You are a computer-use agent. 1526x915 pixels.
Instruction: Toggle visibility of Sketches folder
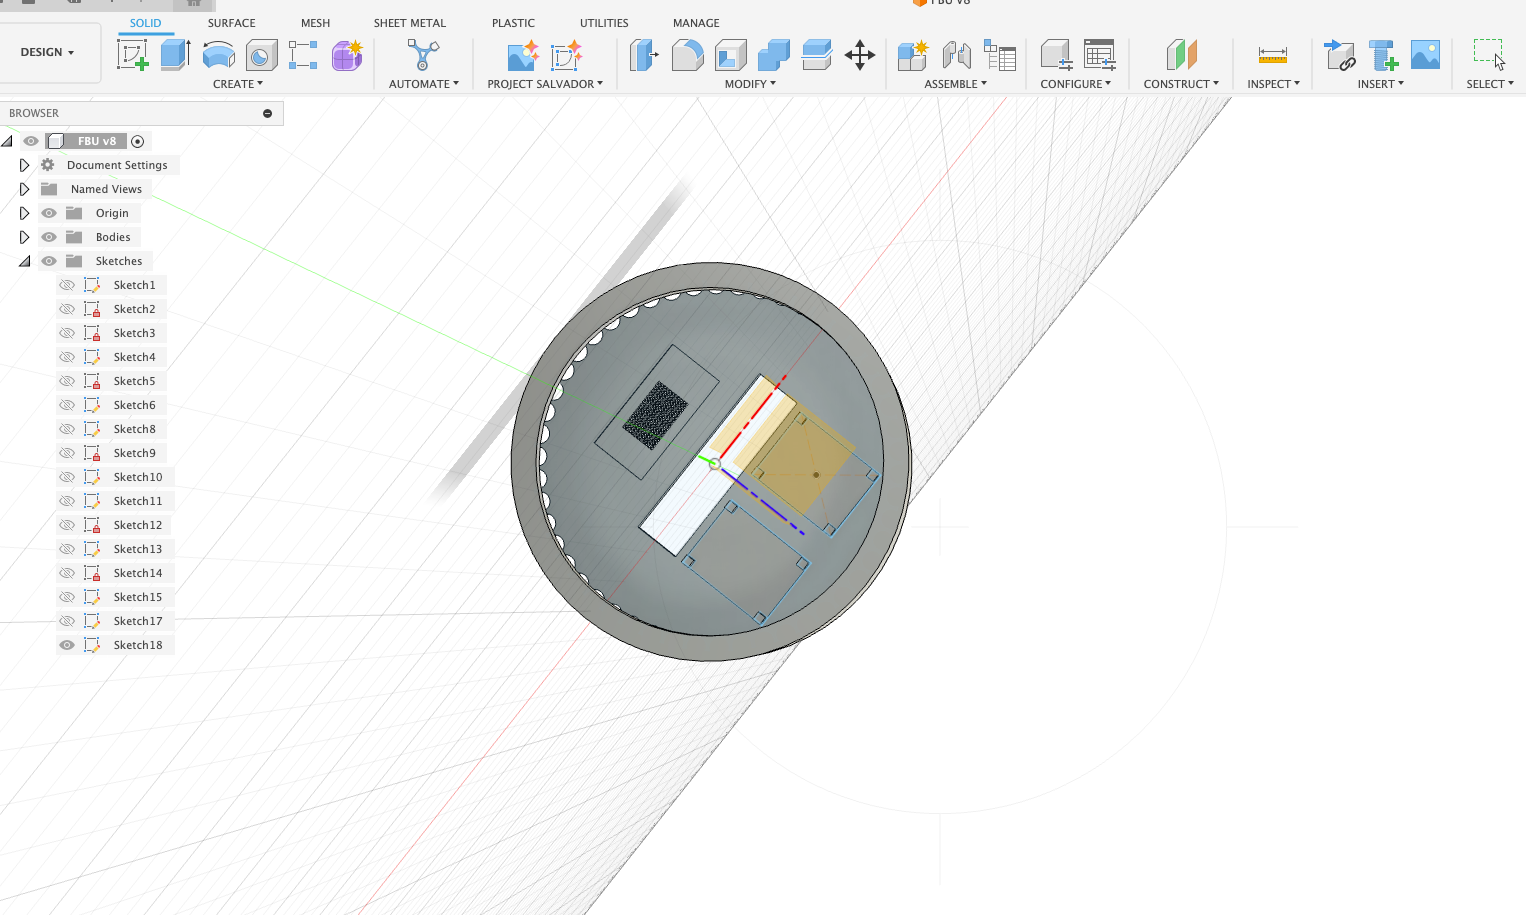pyautogui.click(x=49, y=261)
